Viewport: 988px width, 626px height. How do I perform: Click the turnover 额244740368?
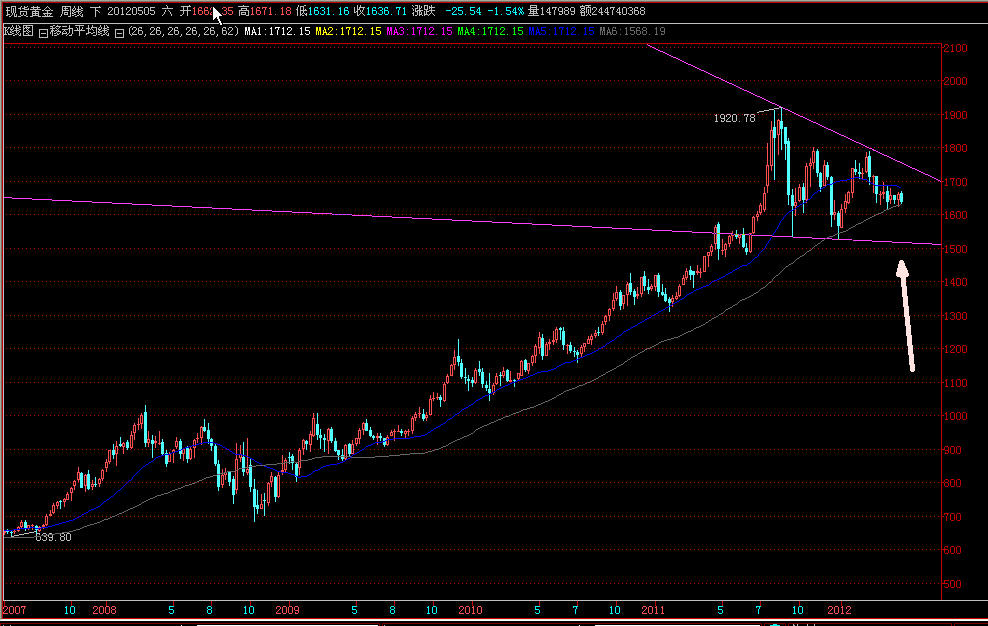(x=612, y=11)
